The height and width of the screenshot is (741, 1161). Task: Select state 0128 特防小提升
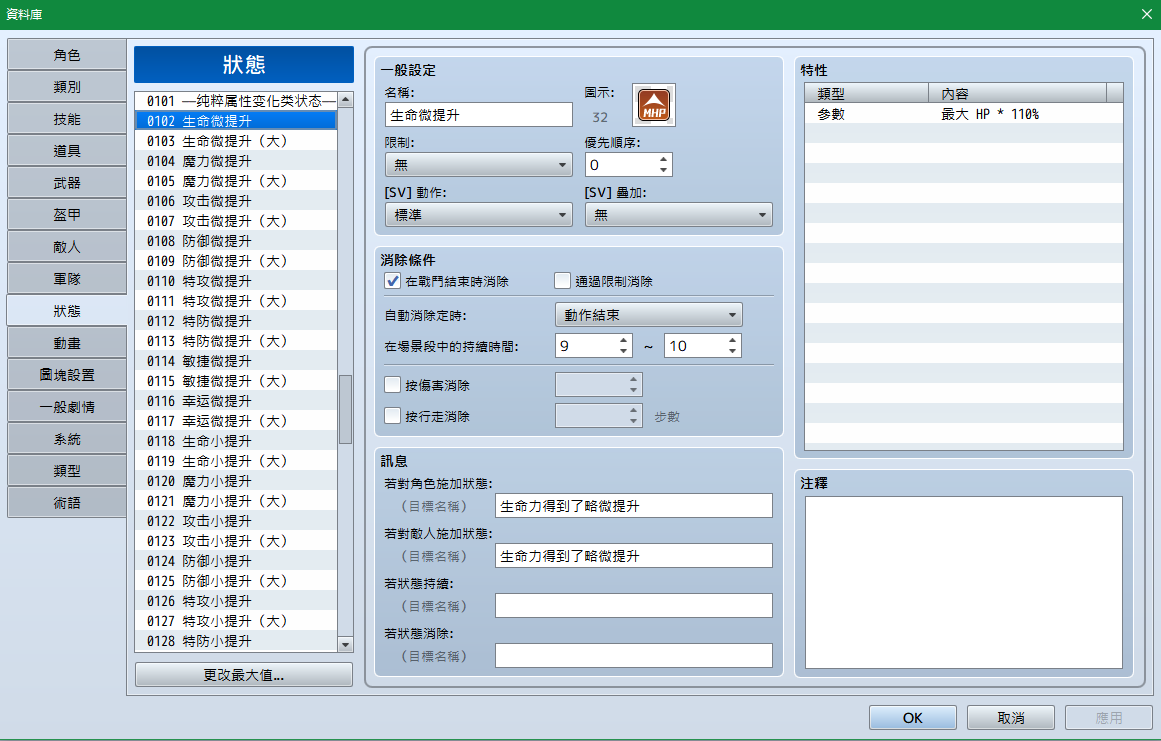pos(236,640)
